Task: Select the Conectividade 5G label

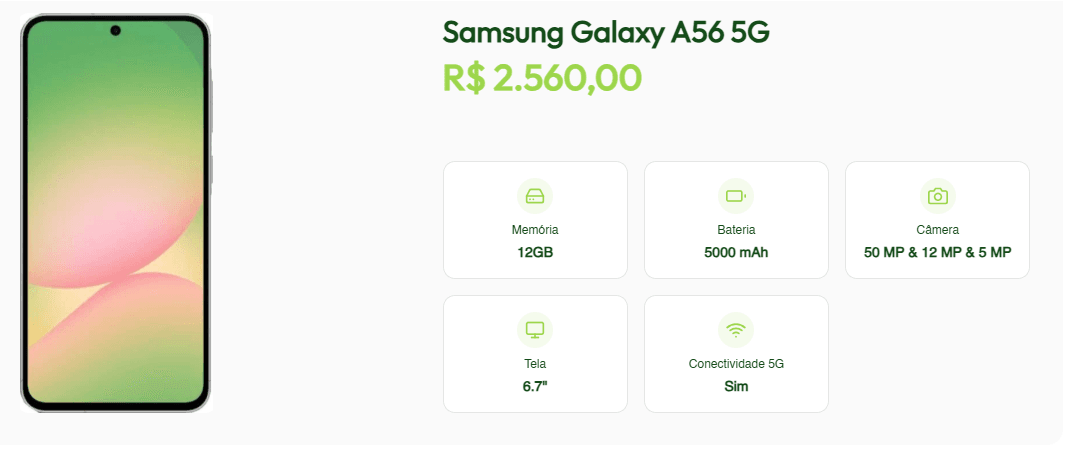Action: [736, 364]
